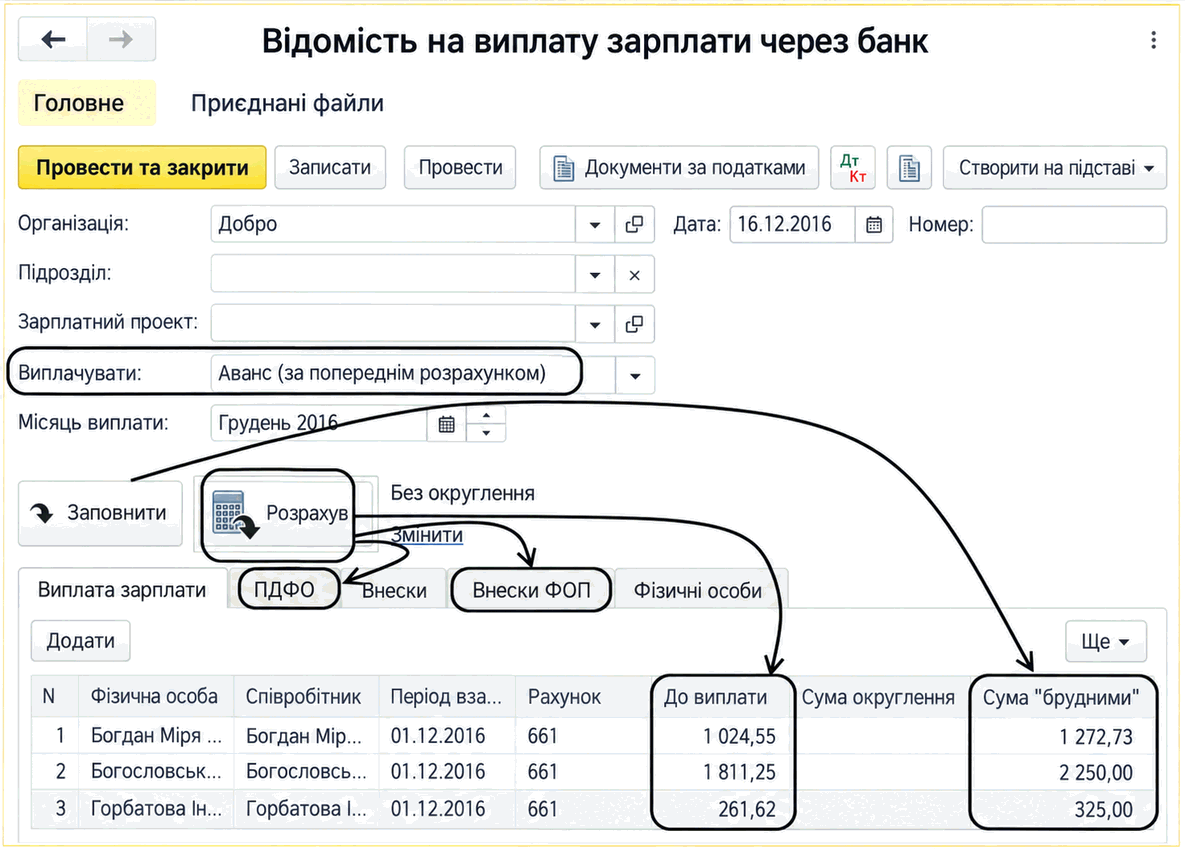
Task: Open the Дата calendar picker
Action: pyautogui.click(x=874, y=224)
